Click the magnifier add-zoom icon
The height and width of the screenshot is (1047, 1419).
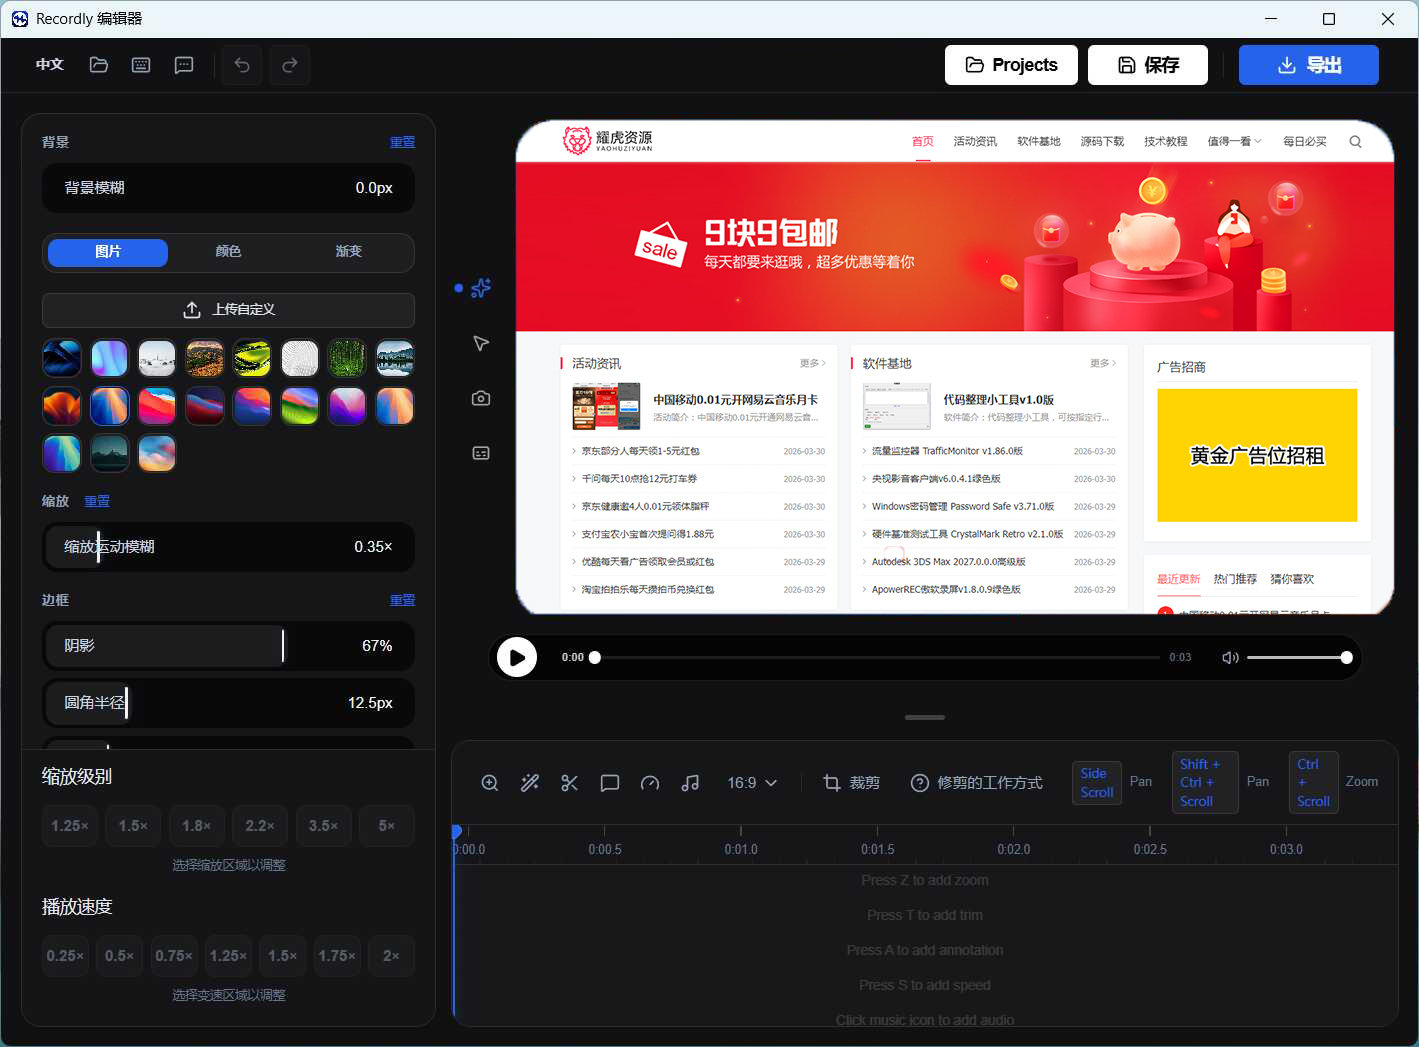tap(490, 783)
